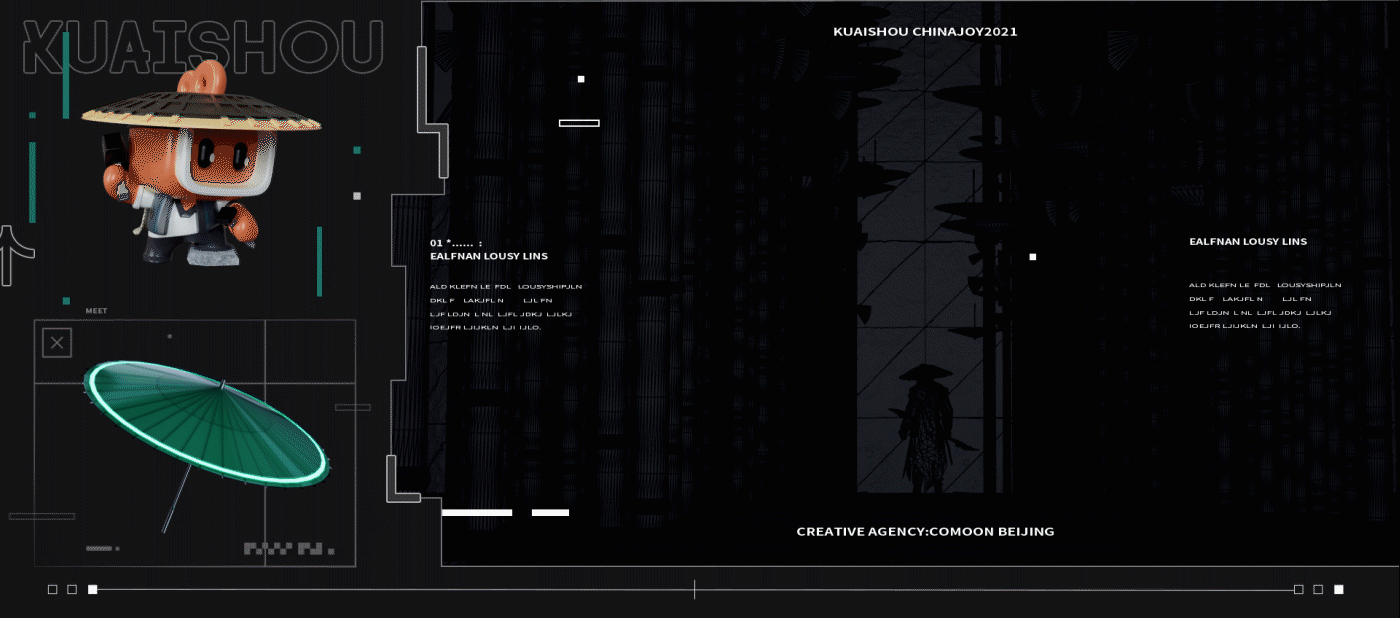Click the "CREATIVE AGENCY:COMOON BEIJING" caption
The height and width of the screenshot is (618, 1400).
coord(925,531)
